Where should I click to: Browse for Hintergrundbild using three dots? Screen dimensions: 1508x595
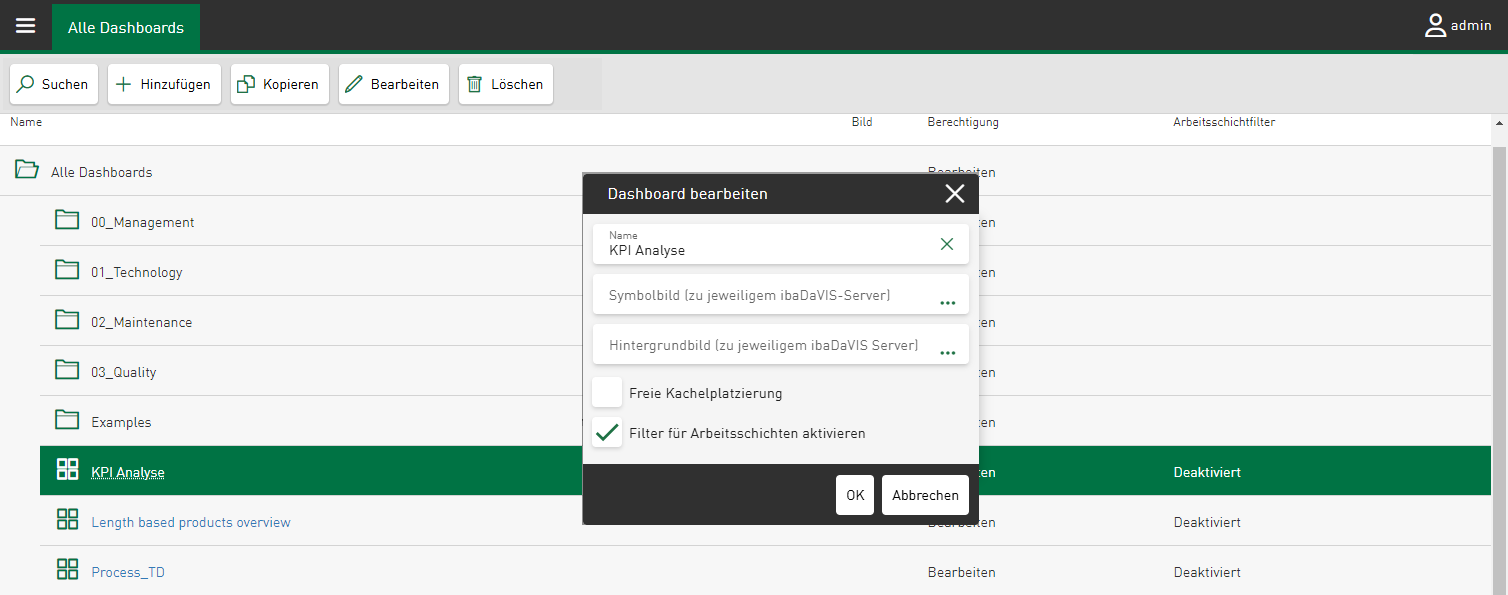point(947,352)
